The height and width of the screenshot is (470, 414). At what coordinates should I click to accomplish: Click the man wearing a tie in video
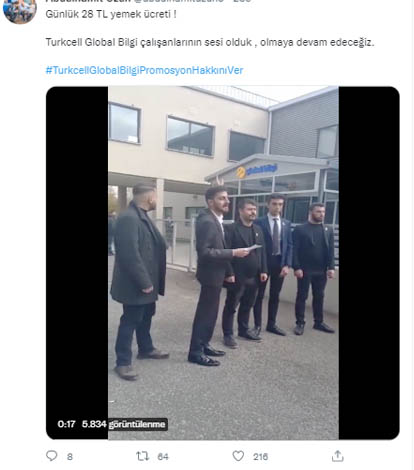[275, 265]
